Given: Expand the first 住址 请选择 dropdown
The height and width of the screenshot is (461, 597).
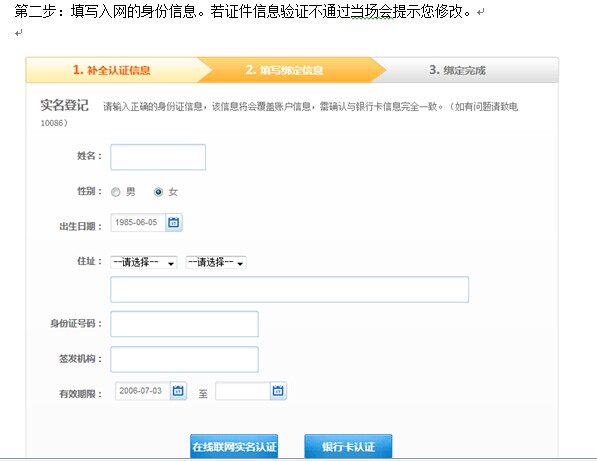Looking at the screenshot, I should (x=144, y=262).
